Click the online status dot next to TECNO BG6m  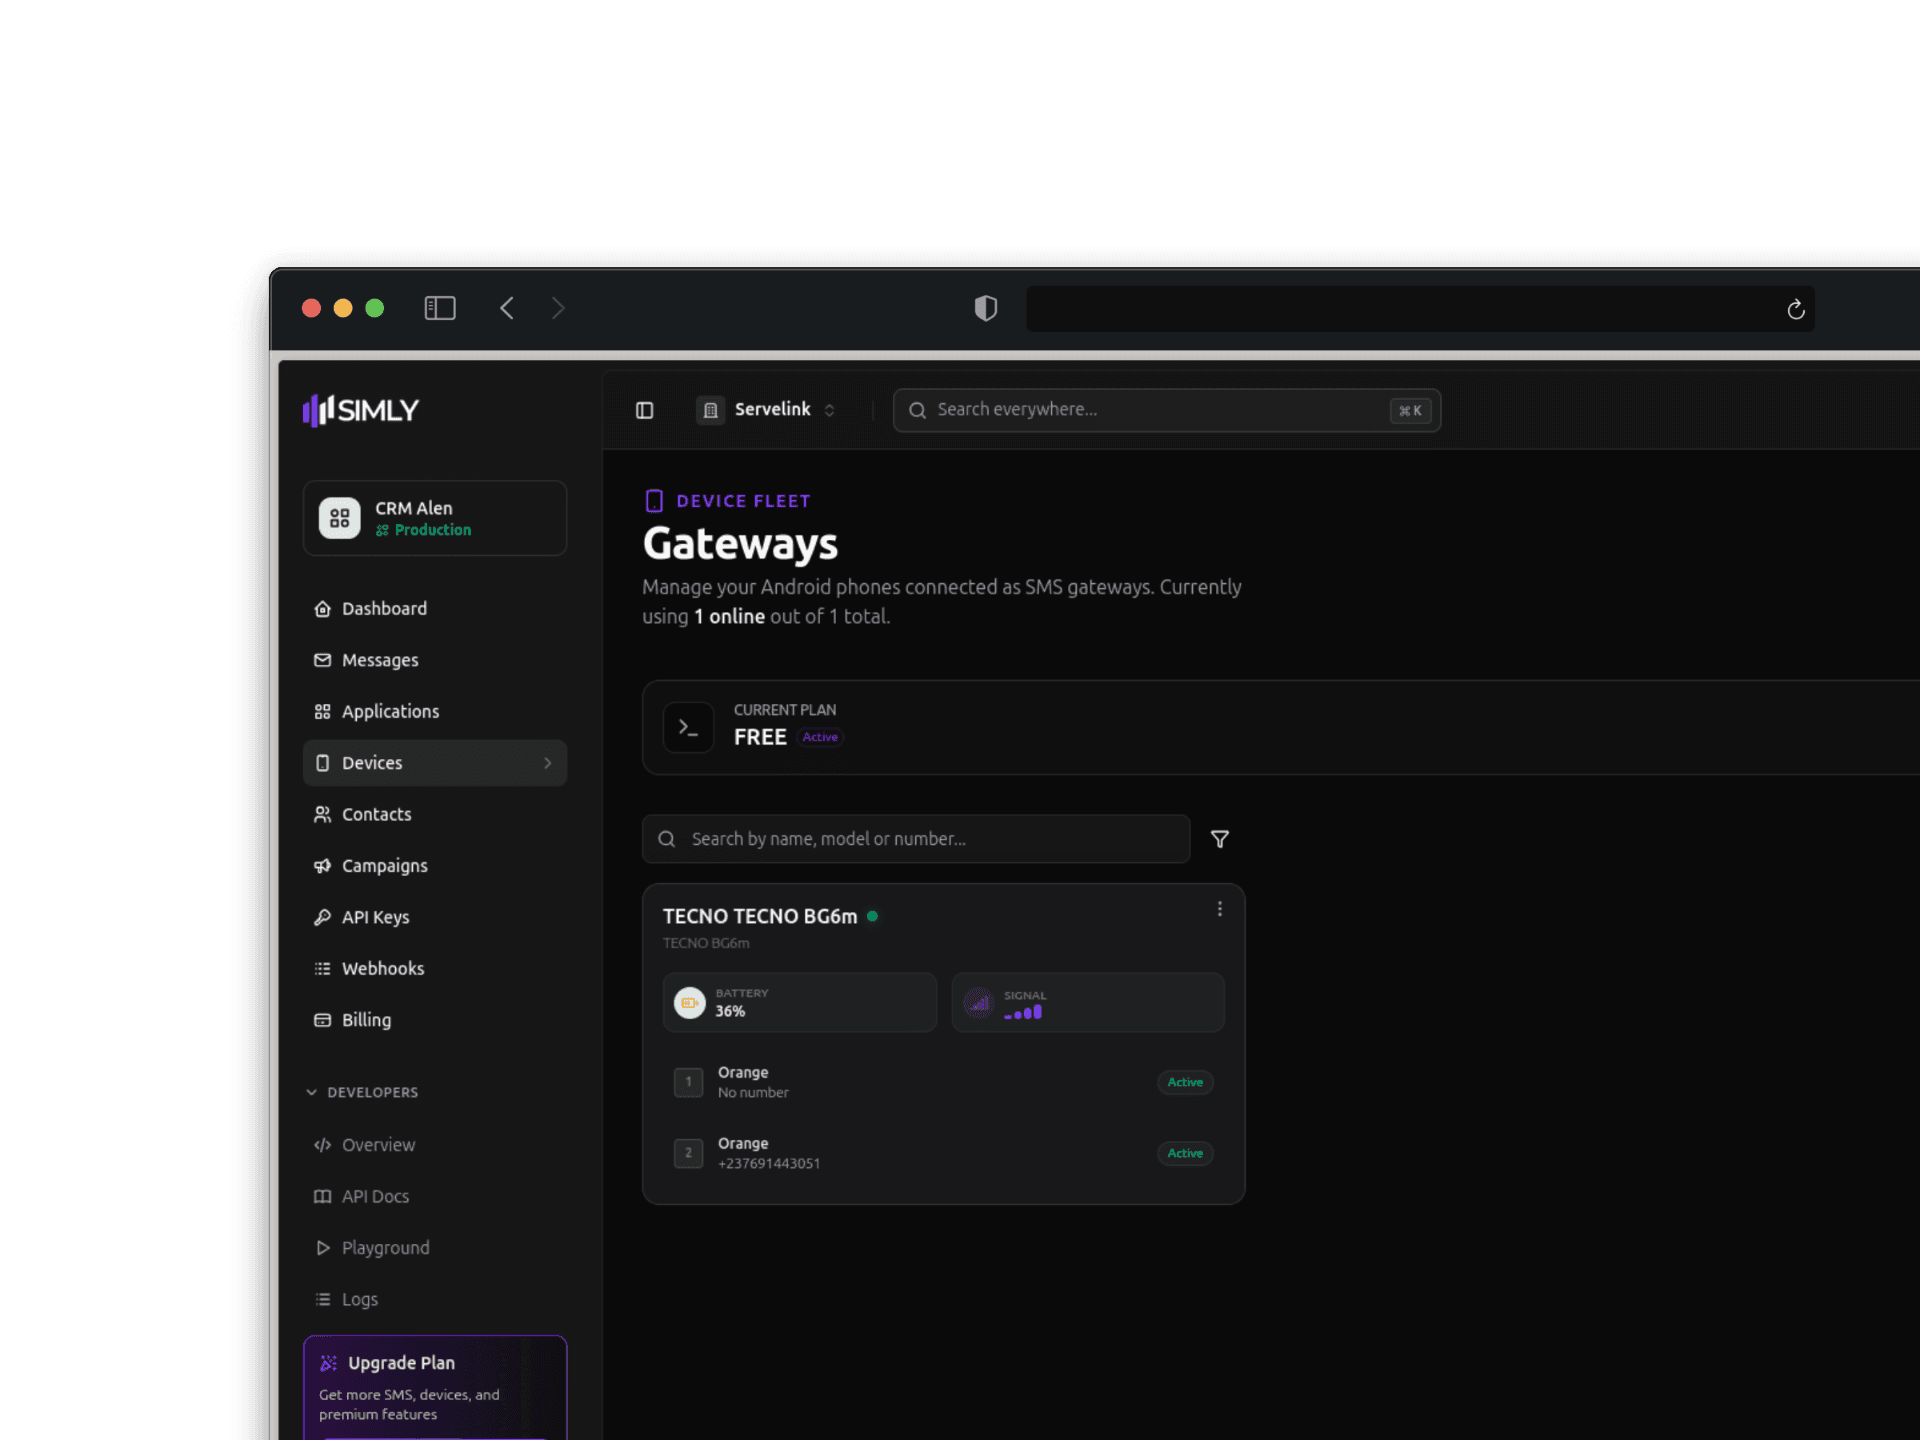click(x=871, y=915)
